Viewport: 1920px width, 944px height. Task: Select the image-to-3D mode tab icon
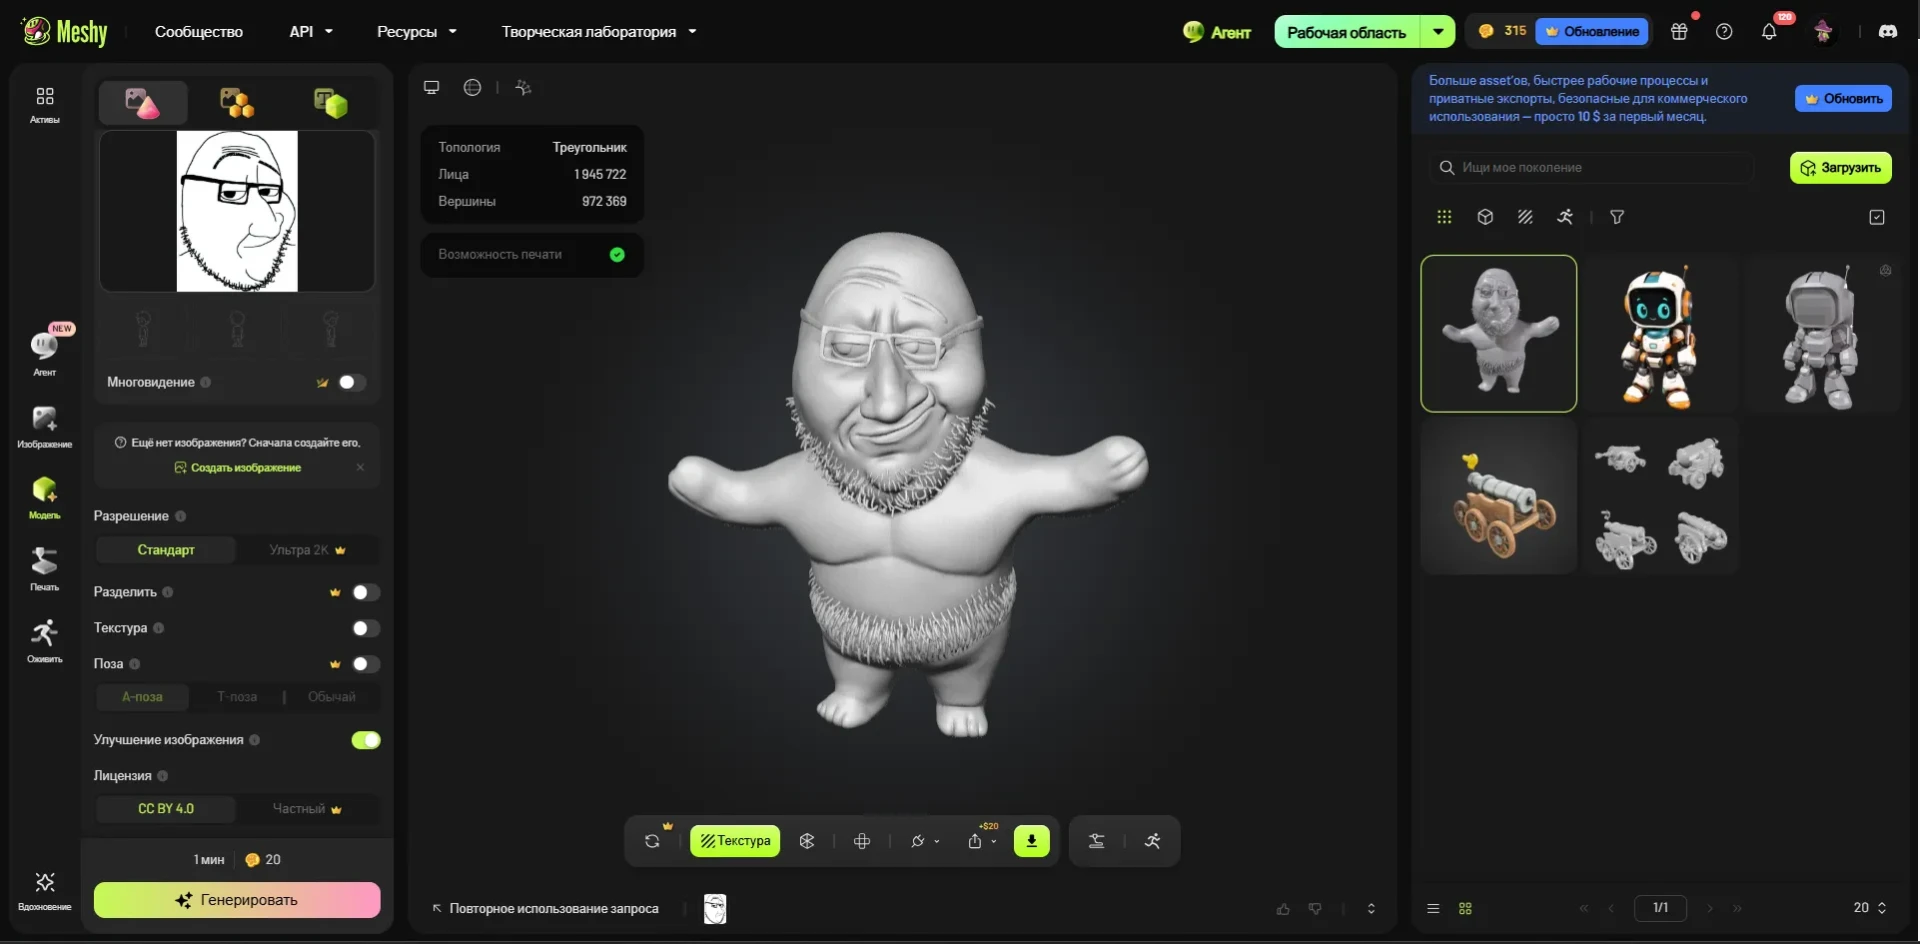[142, 103]
